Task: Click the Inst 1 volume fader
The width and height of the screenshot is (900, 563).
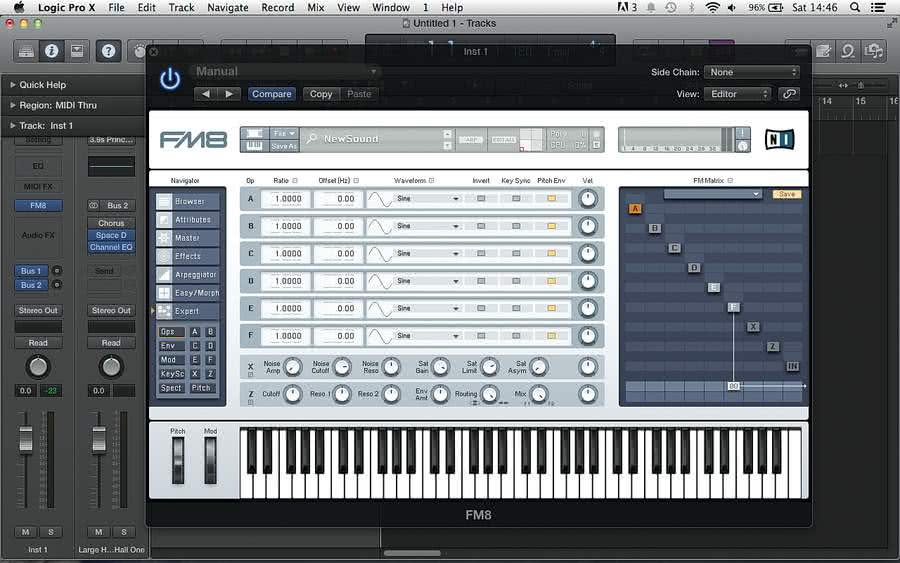Action: [26, 439]
